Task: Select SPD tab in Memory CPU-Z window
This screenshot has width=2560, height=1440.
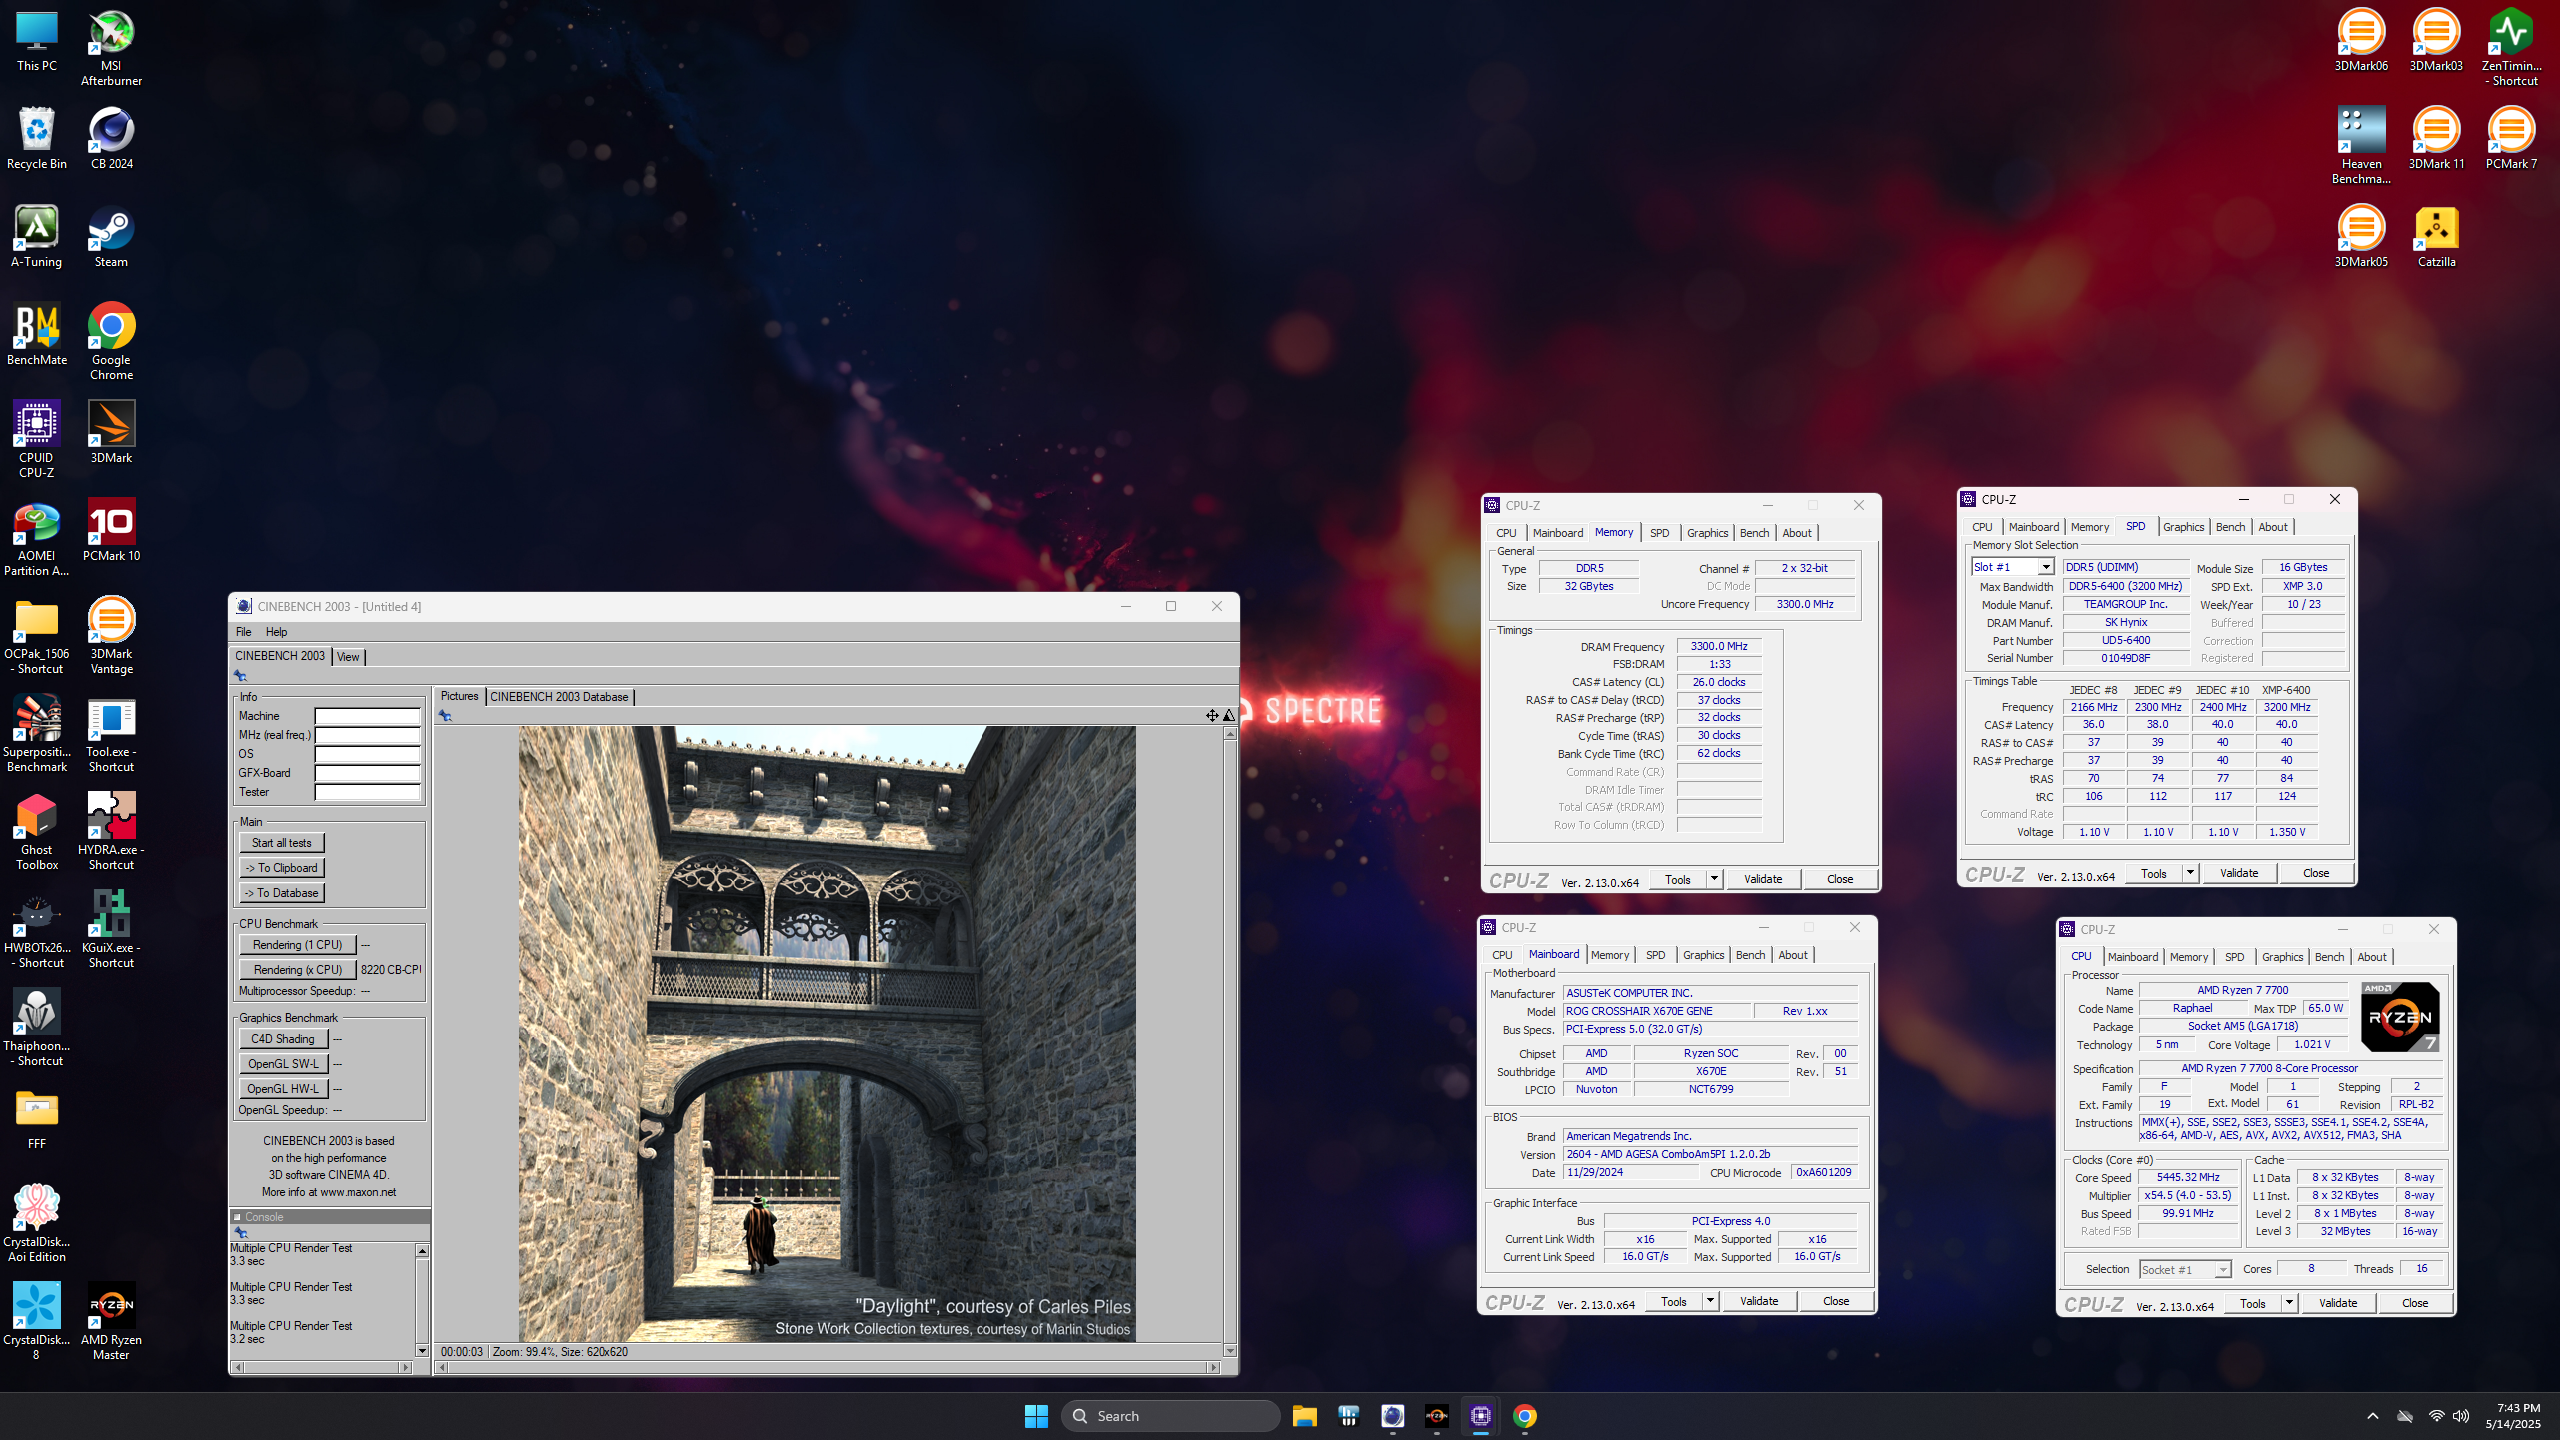Action: point(1659,533)
